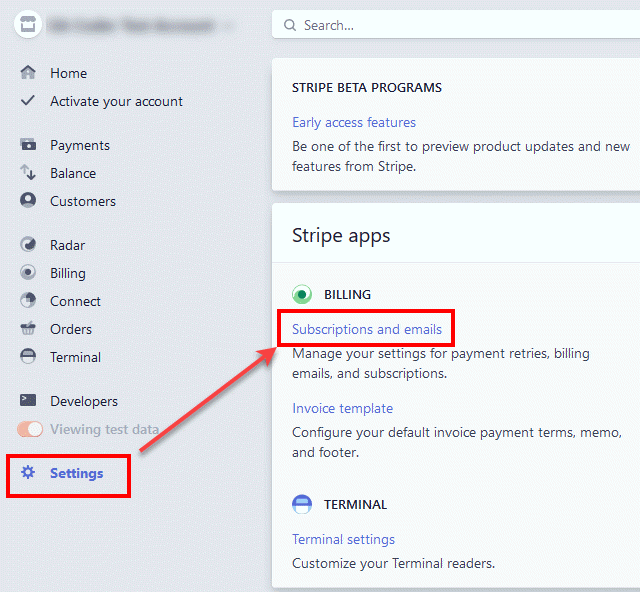Click the Orders basket icon
Image resolution: width=640 pixels, height=592 pixels.
pos(28,329)
